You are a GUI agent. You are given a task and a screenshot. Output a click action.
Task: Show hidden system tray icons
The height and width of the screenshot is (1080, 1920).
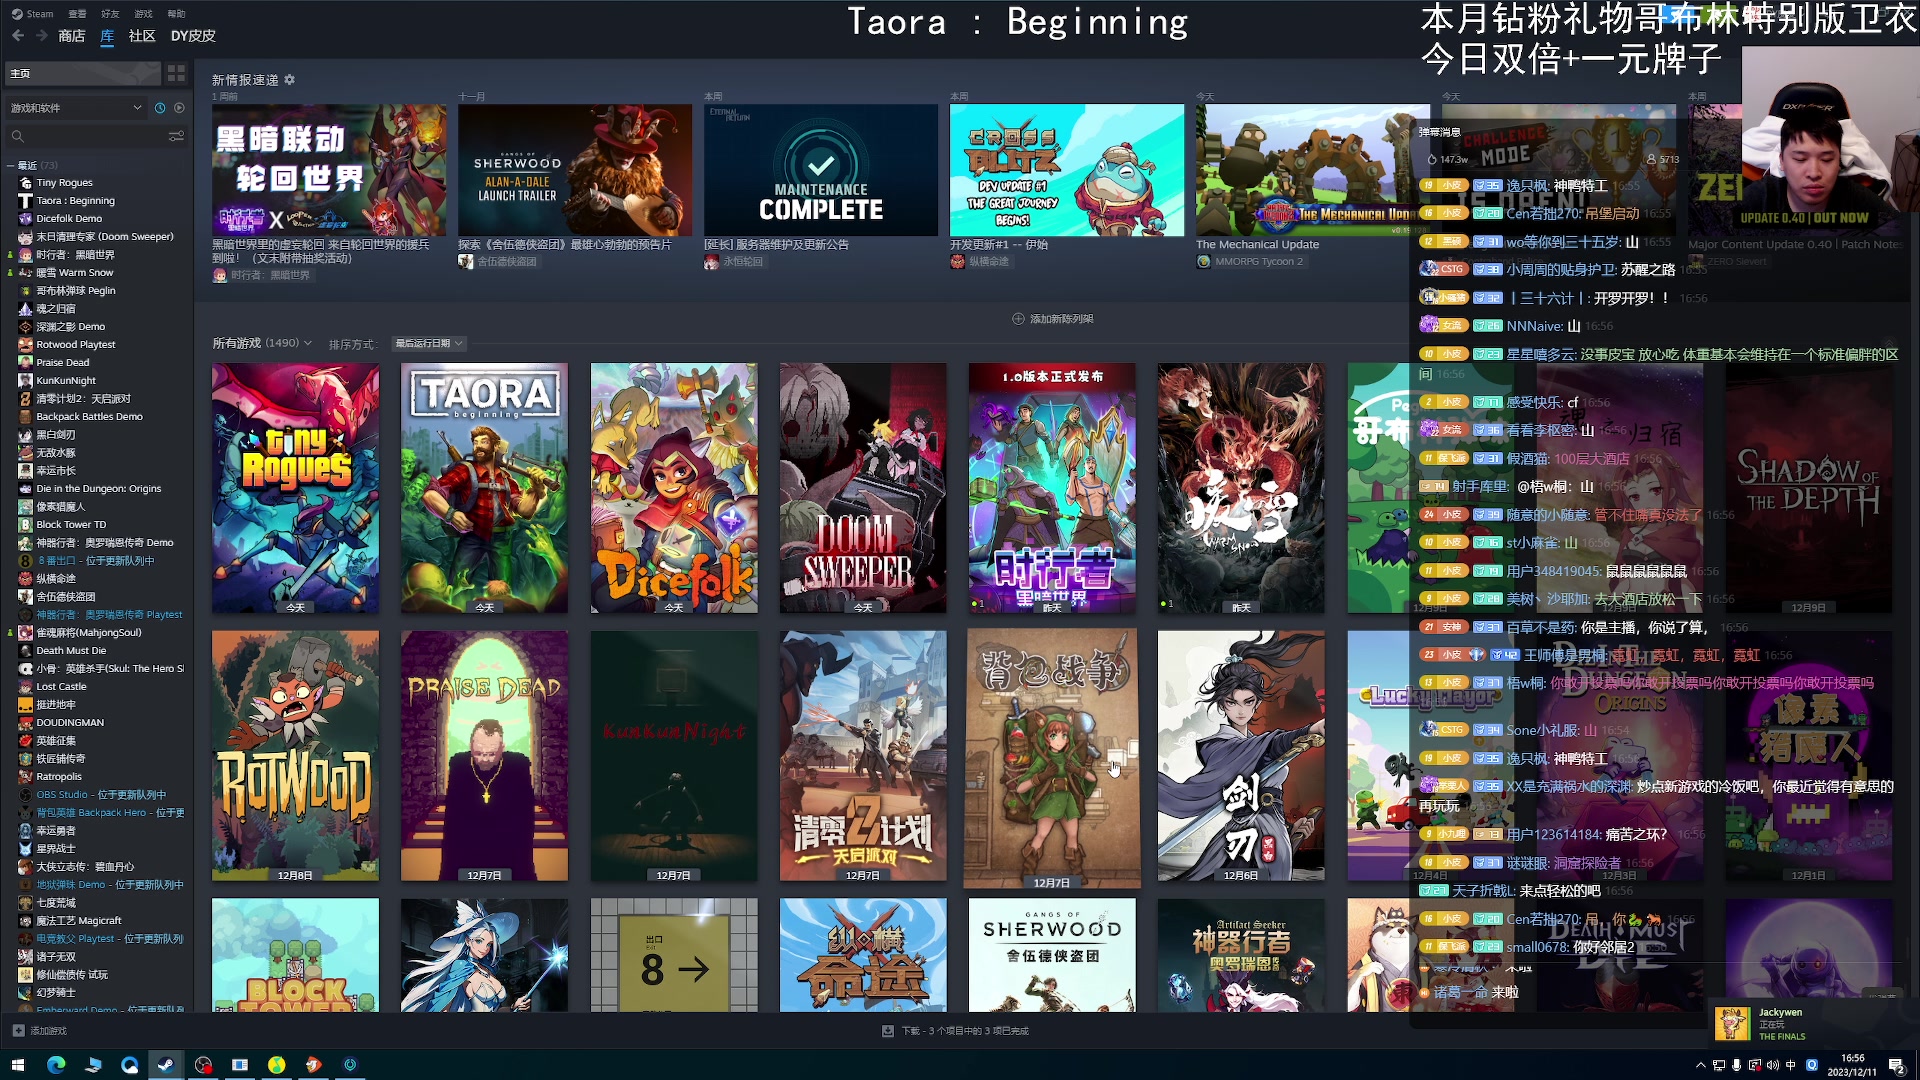(1701, 1065)
